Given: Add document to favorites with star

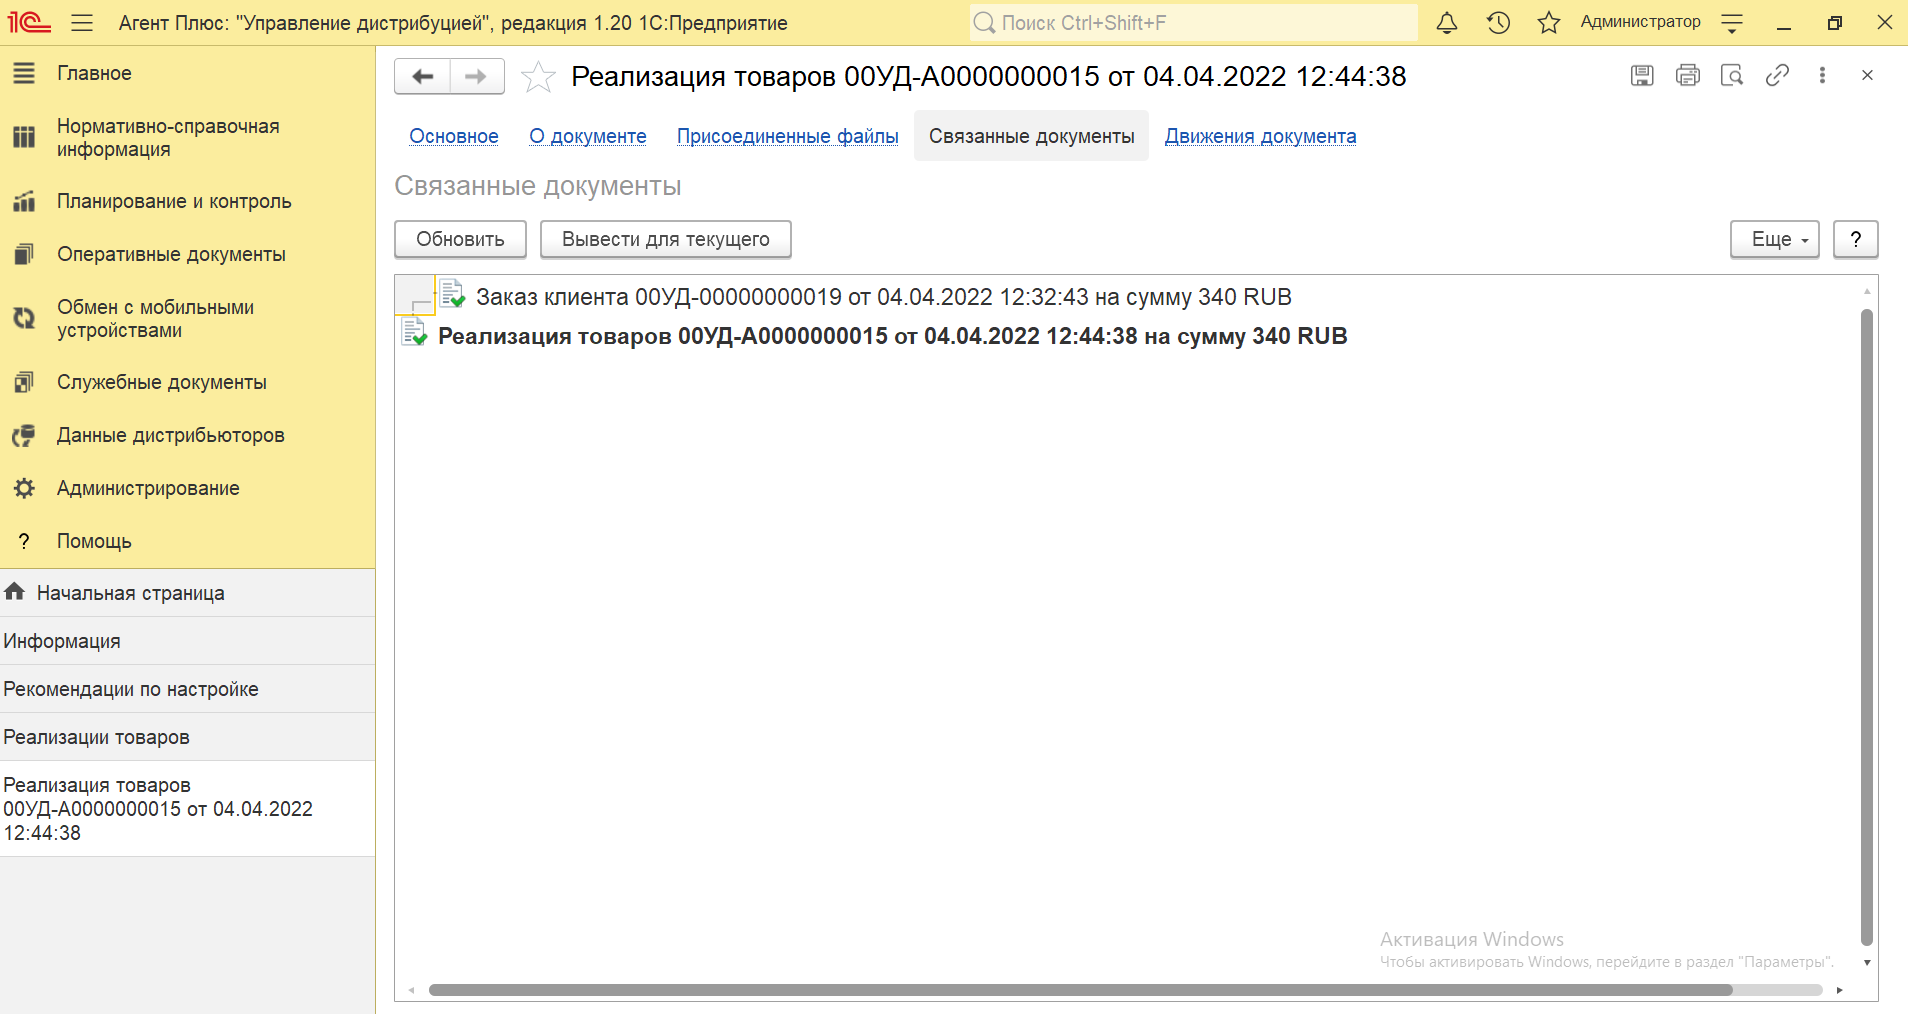Looking at the screenshot, I should [538, 77].
